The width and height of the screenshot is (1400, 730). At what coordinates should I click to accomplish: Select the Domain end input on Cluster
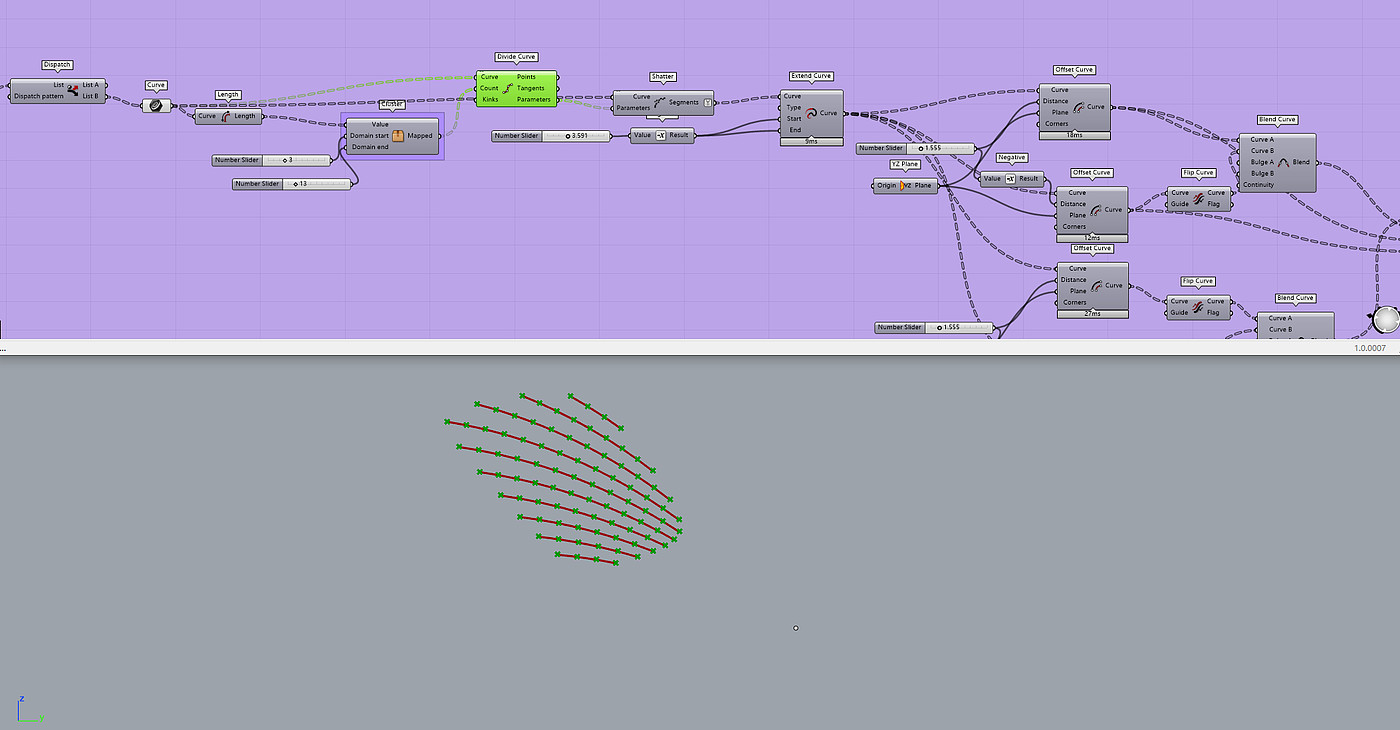tap(368, 147)
